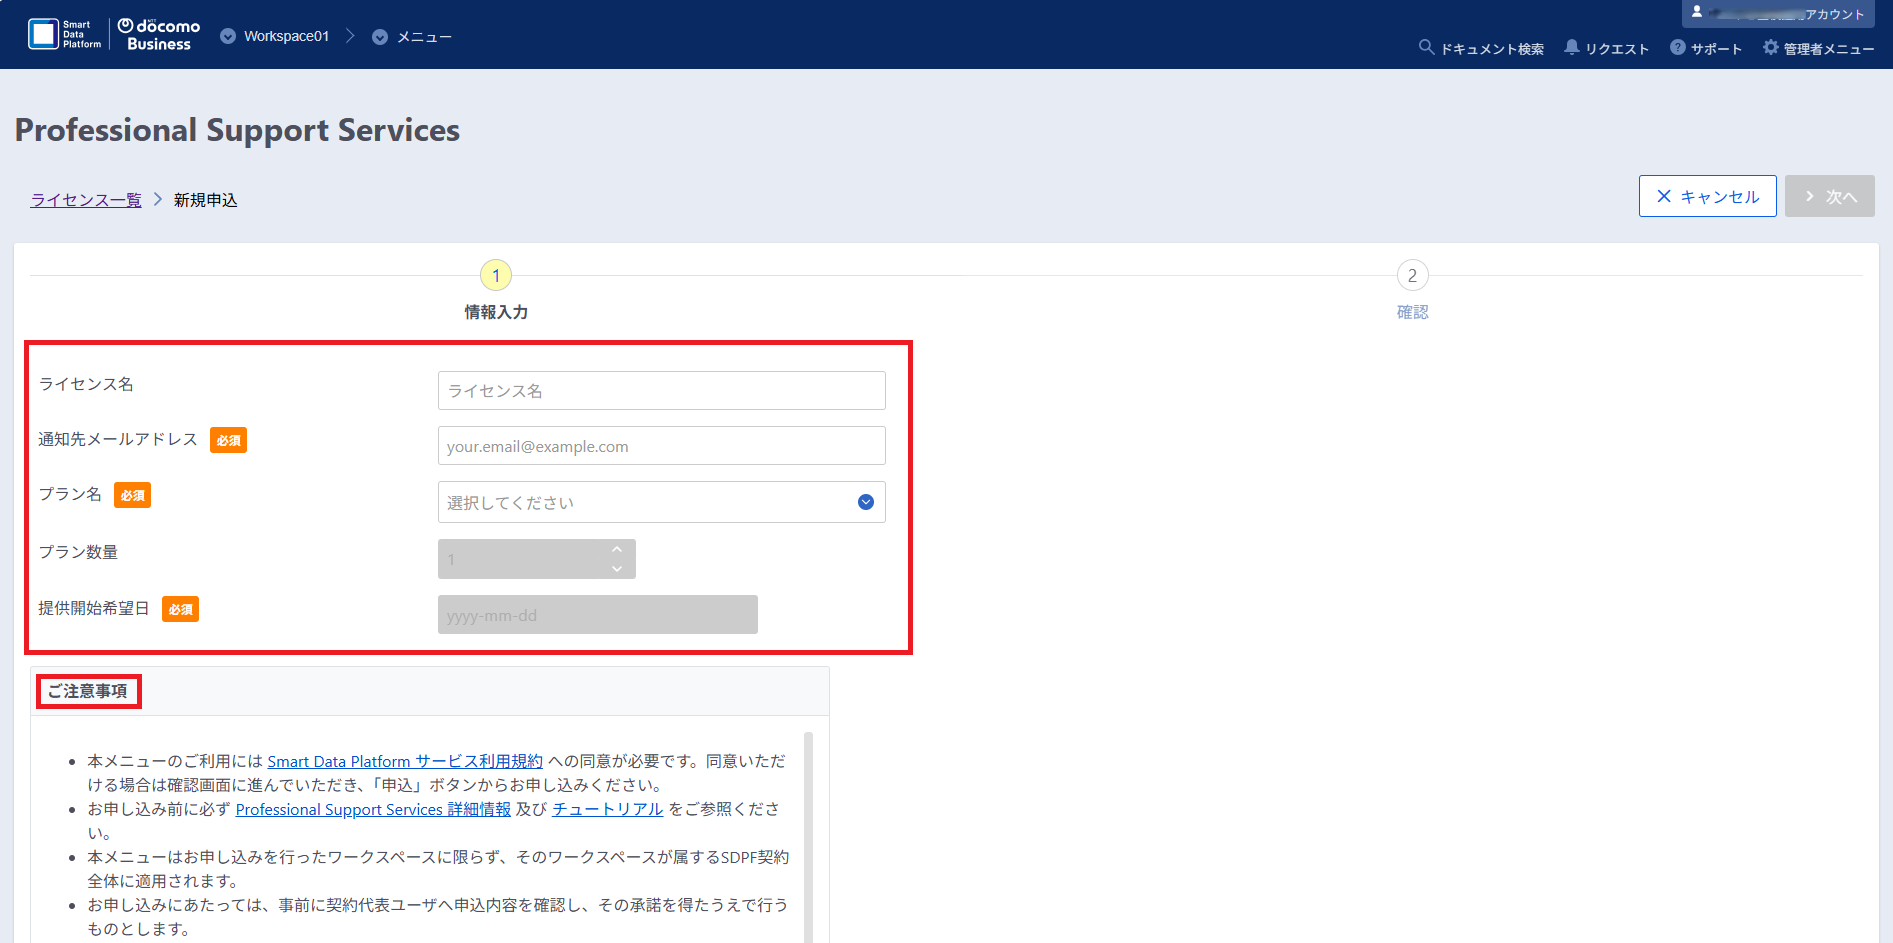Image resolution: width=1893 pixels, height=943 pixels.
Task: Open the チュートリアル link
Action: pos(607,809)
